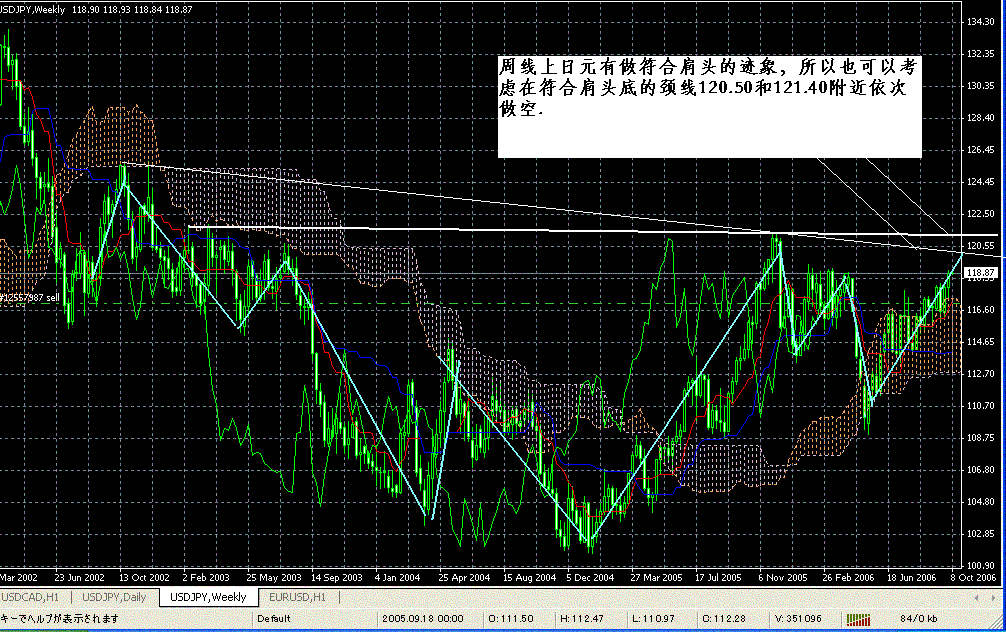Click the C: 112.28 close price field
Image resolution: width=1006 pixels, height=632 pixels.
coord(722,618)
